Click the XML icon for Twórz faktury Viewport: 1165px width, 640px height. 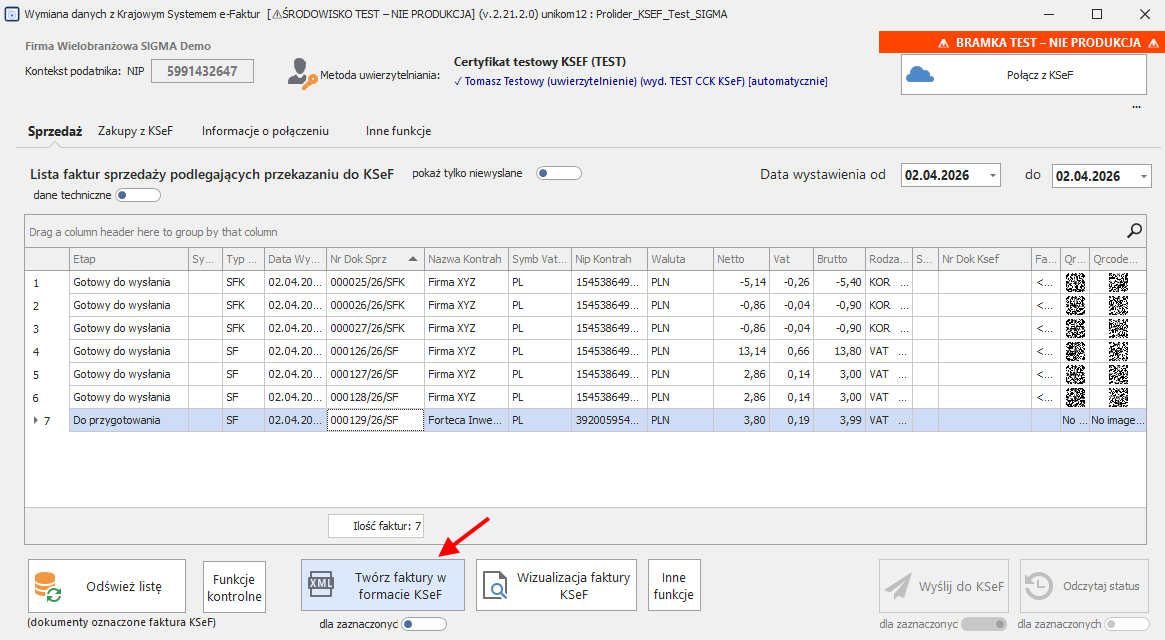point(322,585)
